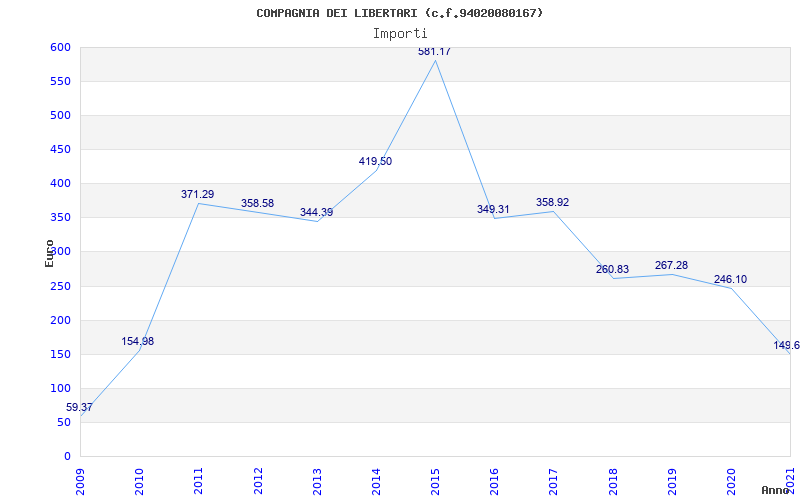Click the x-axis year 2021

tap(791, 481)
